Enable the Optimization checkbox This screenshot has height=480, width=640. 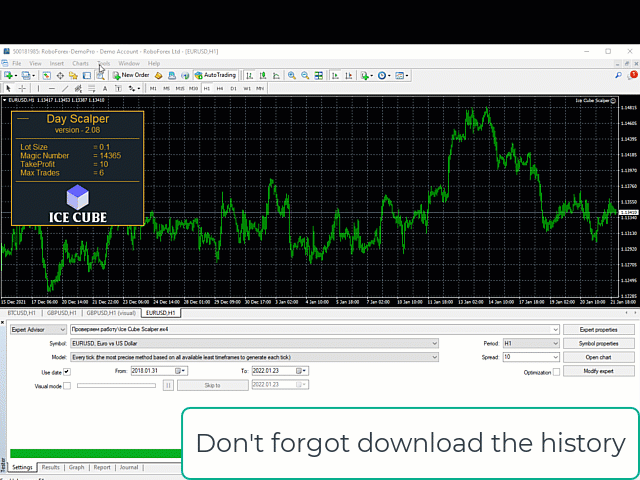click(x=556, y=372)
